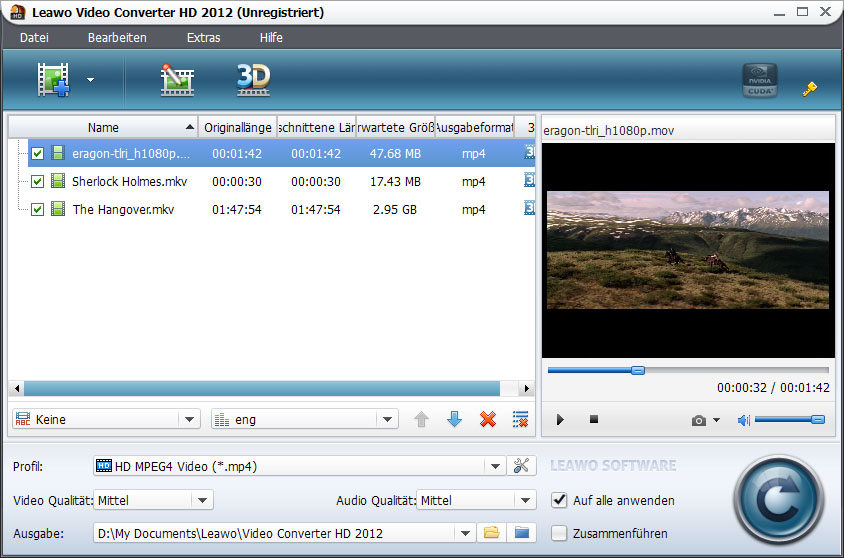
Task: Open the Hilfe menu
Action: coord(271,38)
